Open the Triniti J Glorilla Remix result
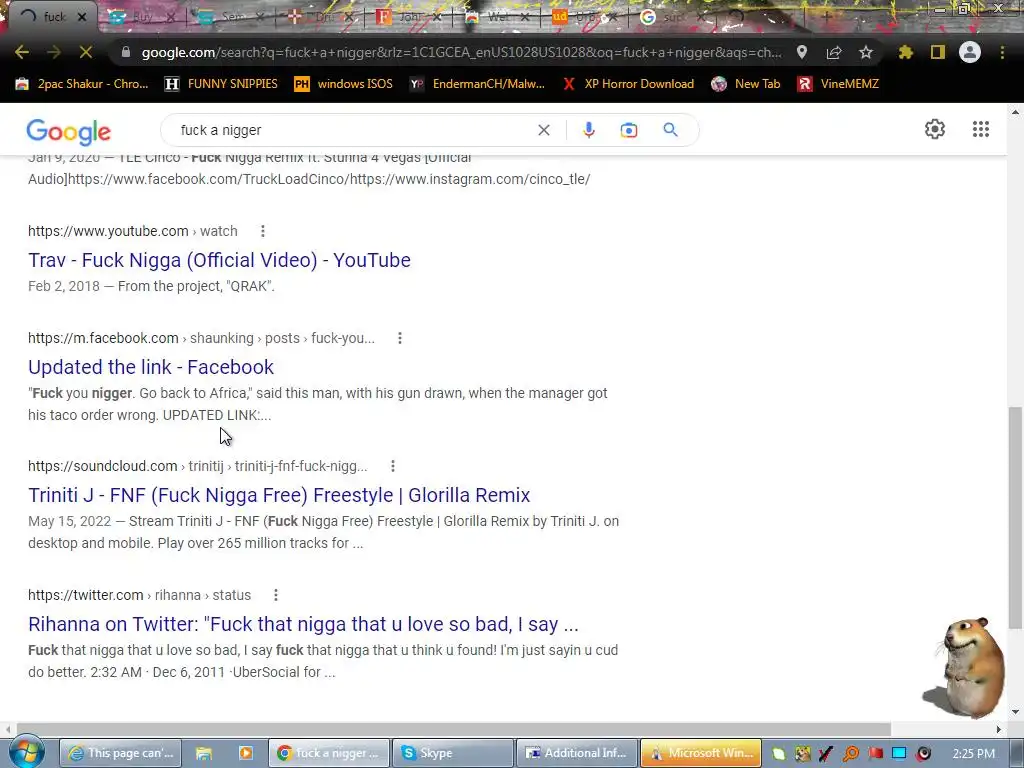 pyautogui.click(x=279, y=495)
